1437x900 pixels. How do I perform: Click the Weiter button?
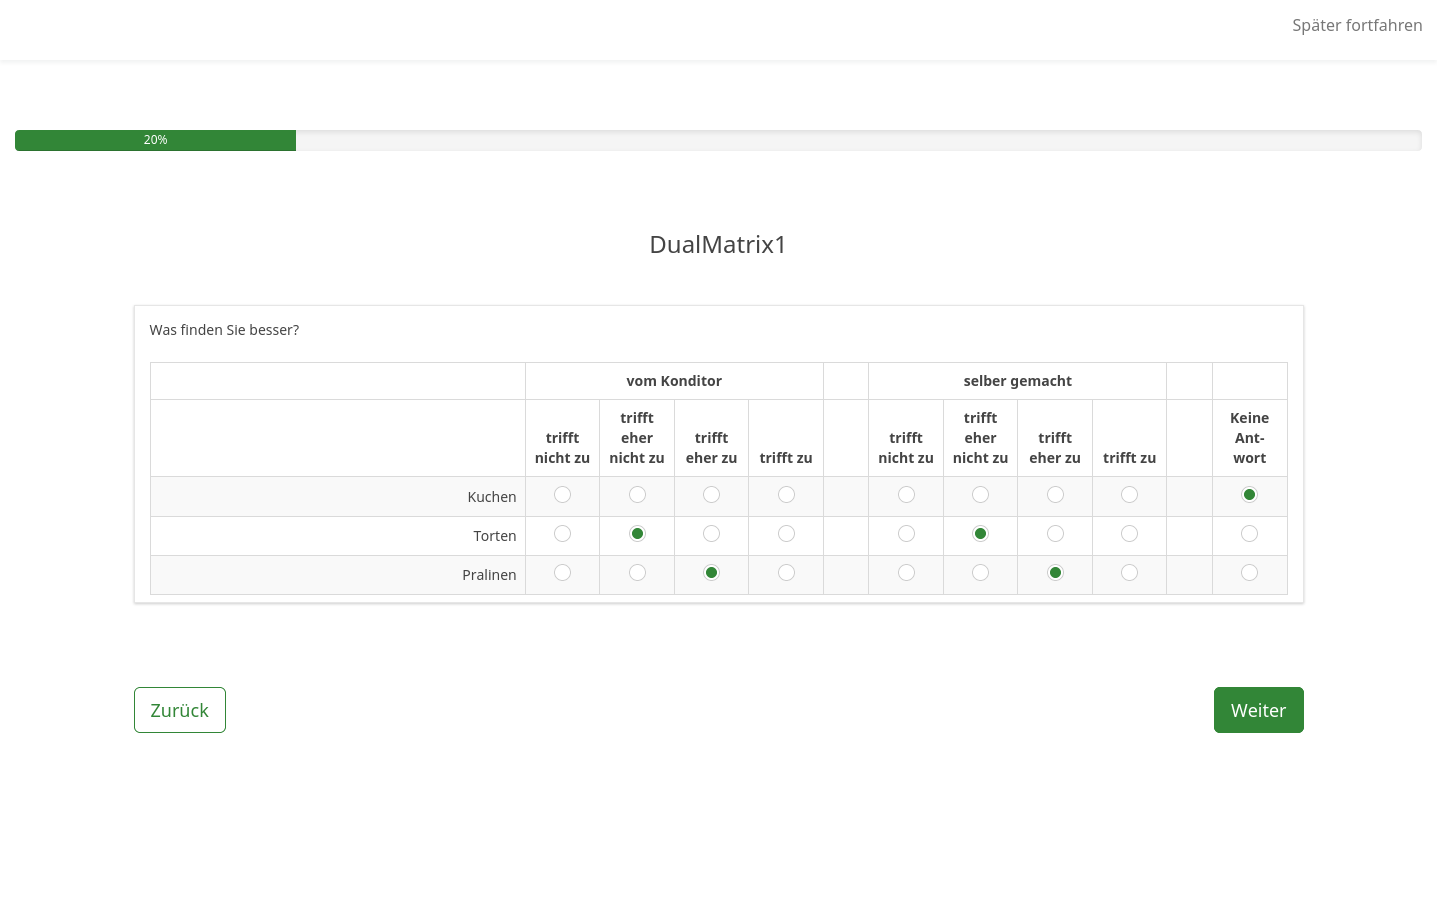(1258, 710)
